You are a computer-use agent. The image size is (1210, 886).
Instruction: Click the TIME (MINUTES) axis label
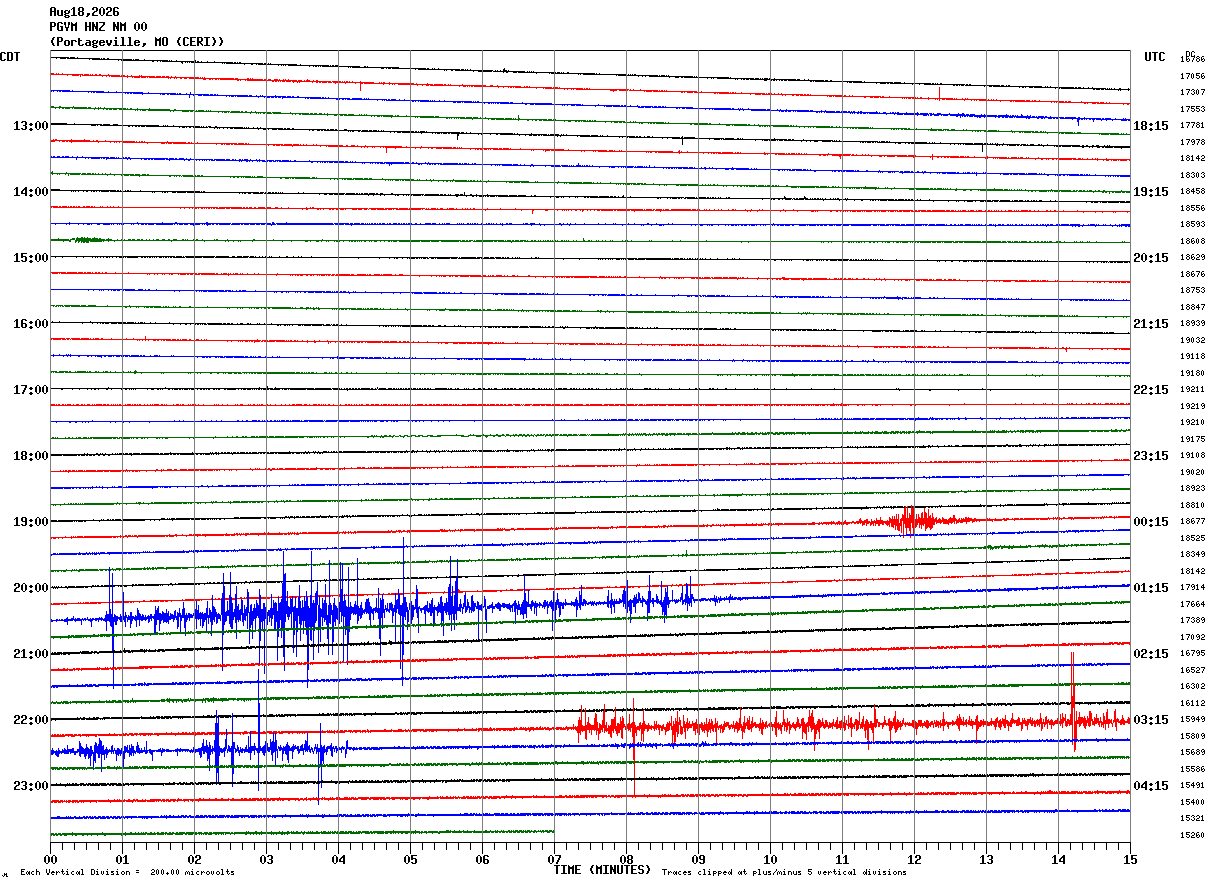(602, 870)
